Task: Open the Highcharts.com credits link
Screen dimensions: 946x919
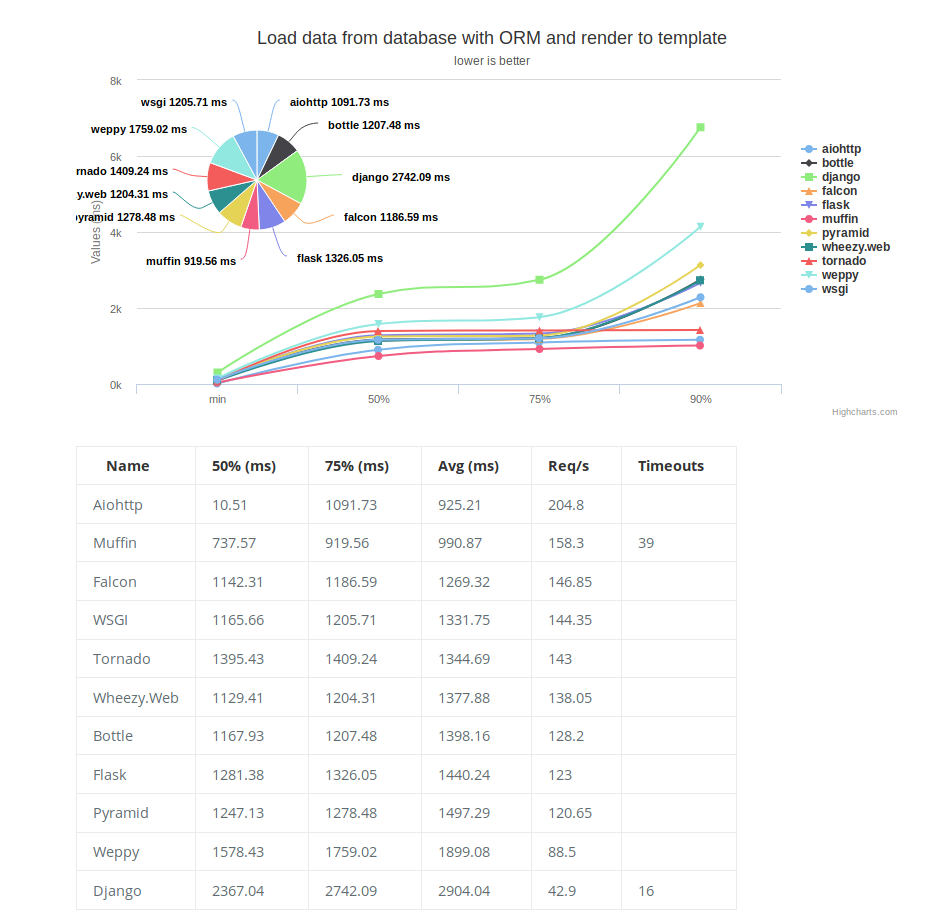Action: click(x=864, y=412)
